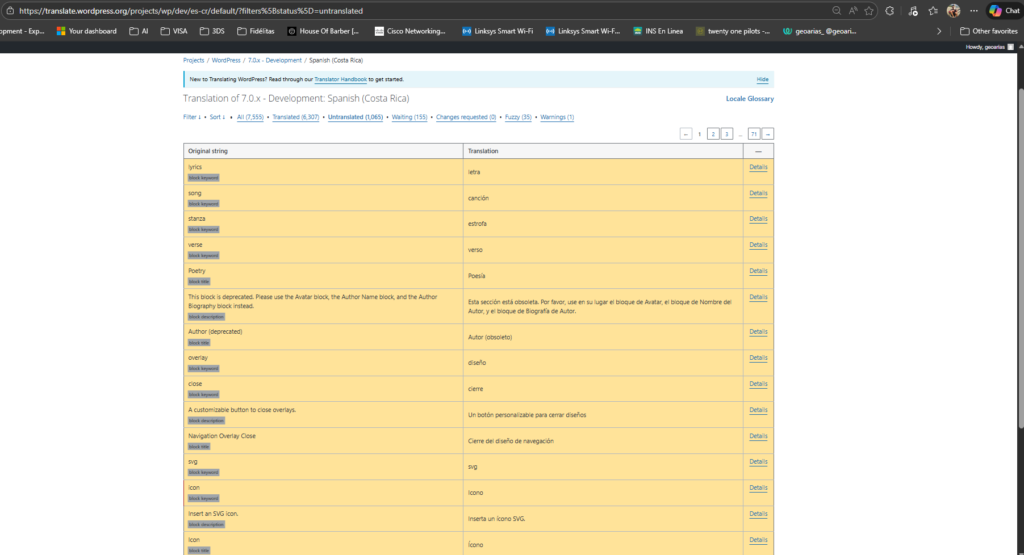Open the favorites list icon
Image resolution: width=1024 pixels, height=555 pixels.
932,10
